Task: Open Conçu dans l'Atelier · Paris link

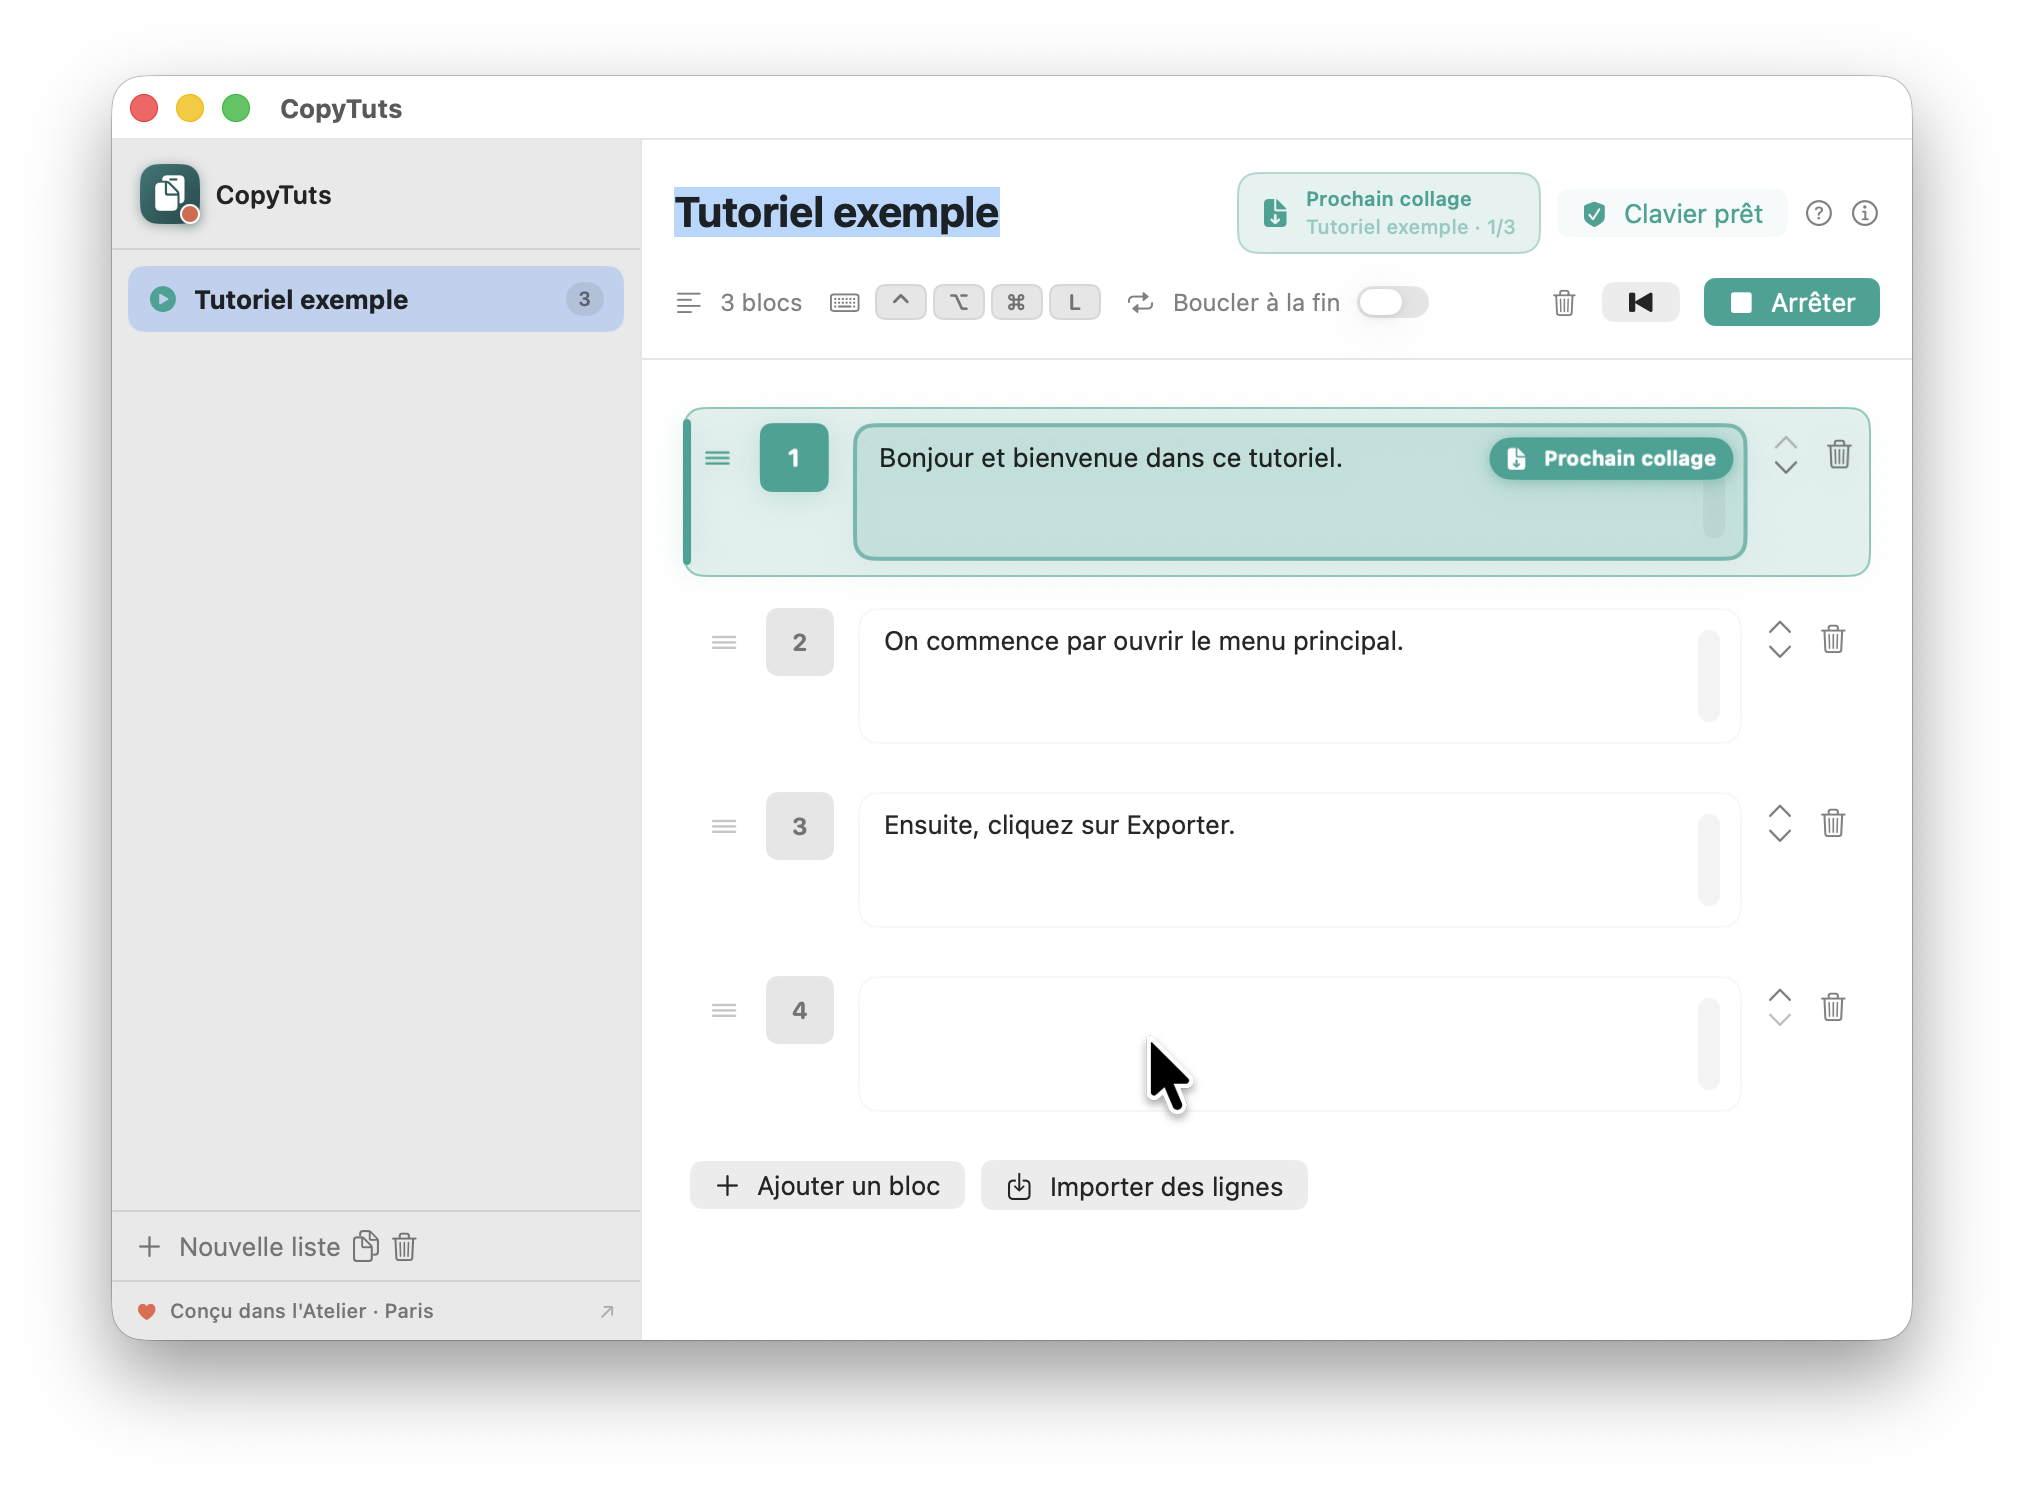Action: coord(376,1311)
